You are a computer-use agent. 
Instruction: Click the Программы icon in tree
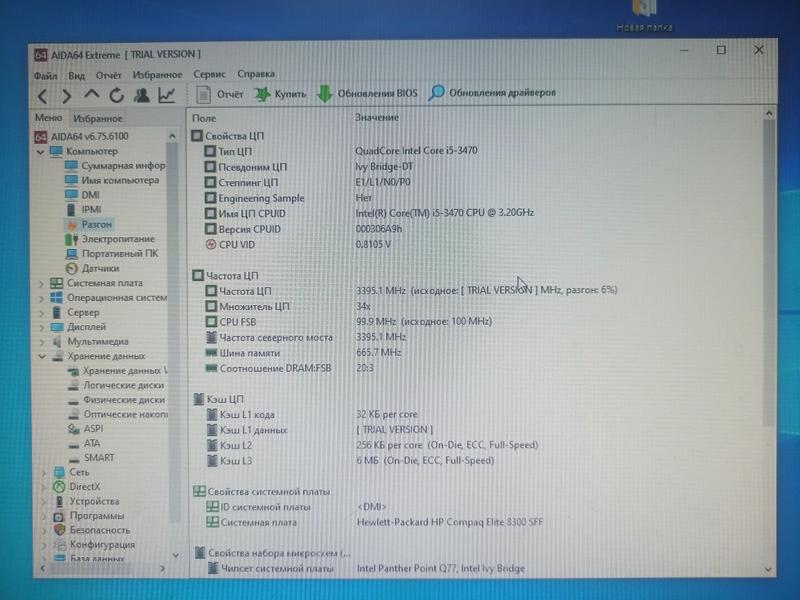click(60, 516)
